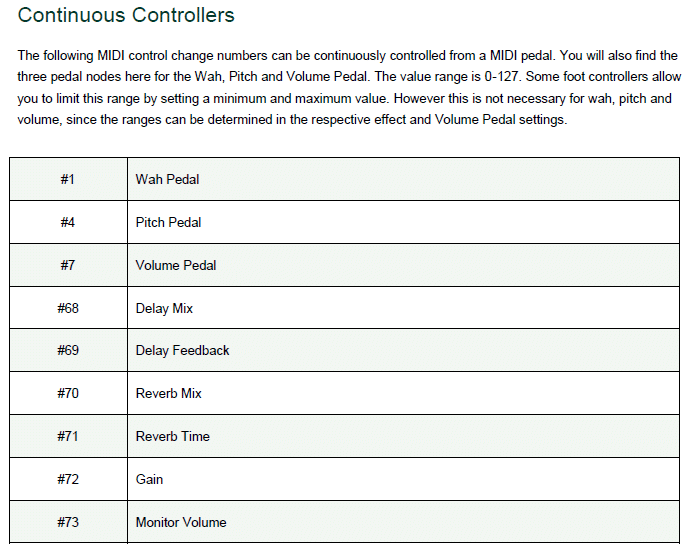Image resolution: width=685 pixels, height=546 pixels.
Task: Click the Reverb Time table entry
Action: pyautogui.click(x=172, y=436)
